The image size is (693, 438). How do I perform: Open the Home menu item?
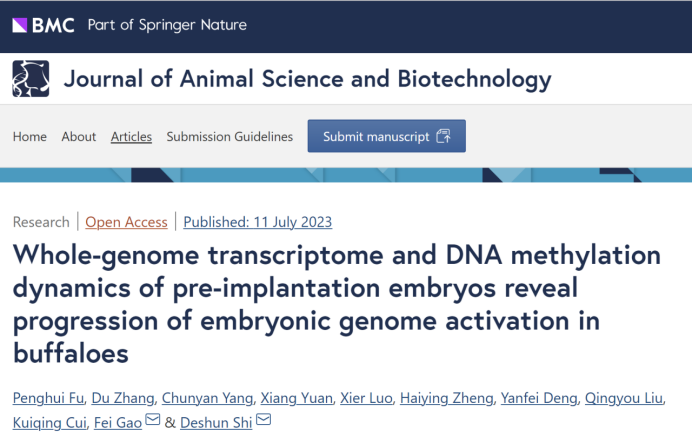click(x=30, y=137)
